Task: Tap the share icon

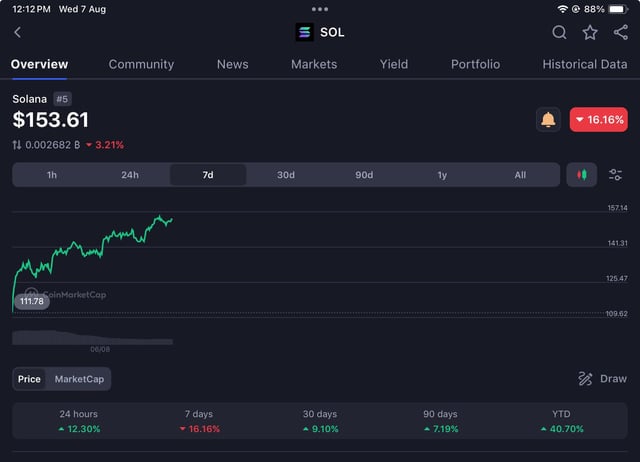Action: pyautogui.click(x=621, y=32)
